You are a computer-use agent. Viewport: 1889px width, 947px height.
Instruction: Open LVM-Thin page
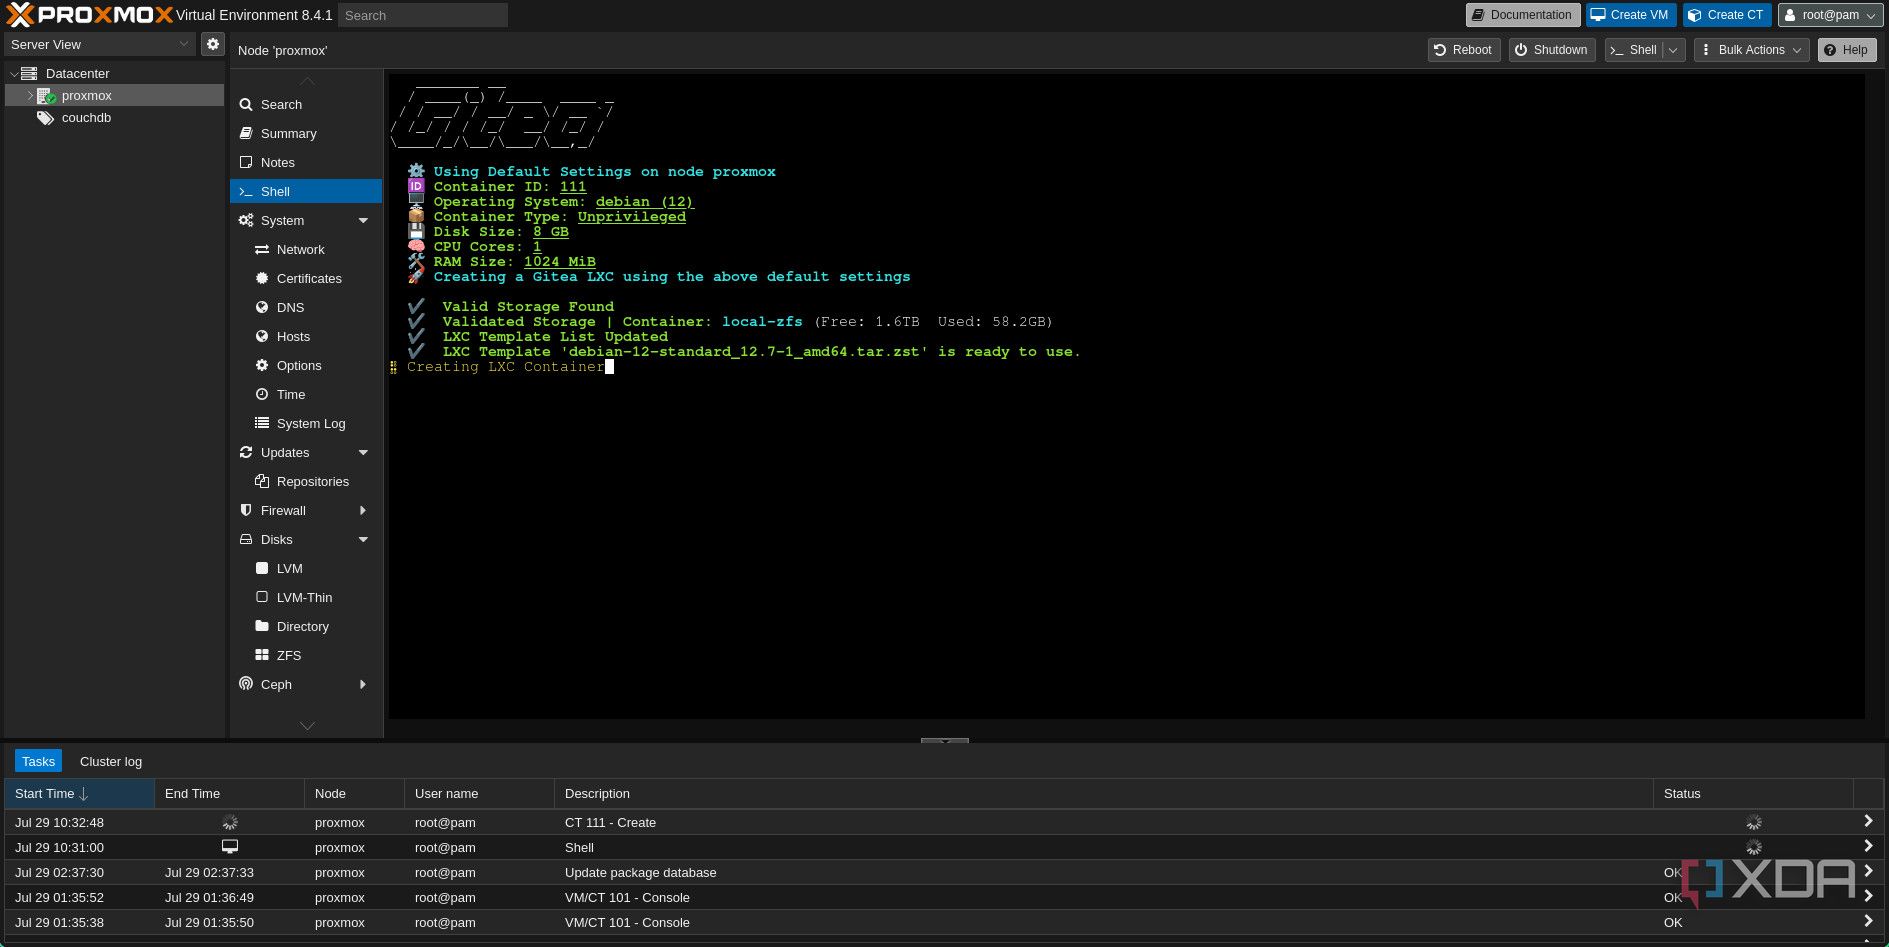click(x=306, y=597)
